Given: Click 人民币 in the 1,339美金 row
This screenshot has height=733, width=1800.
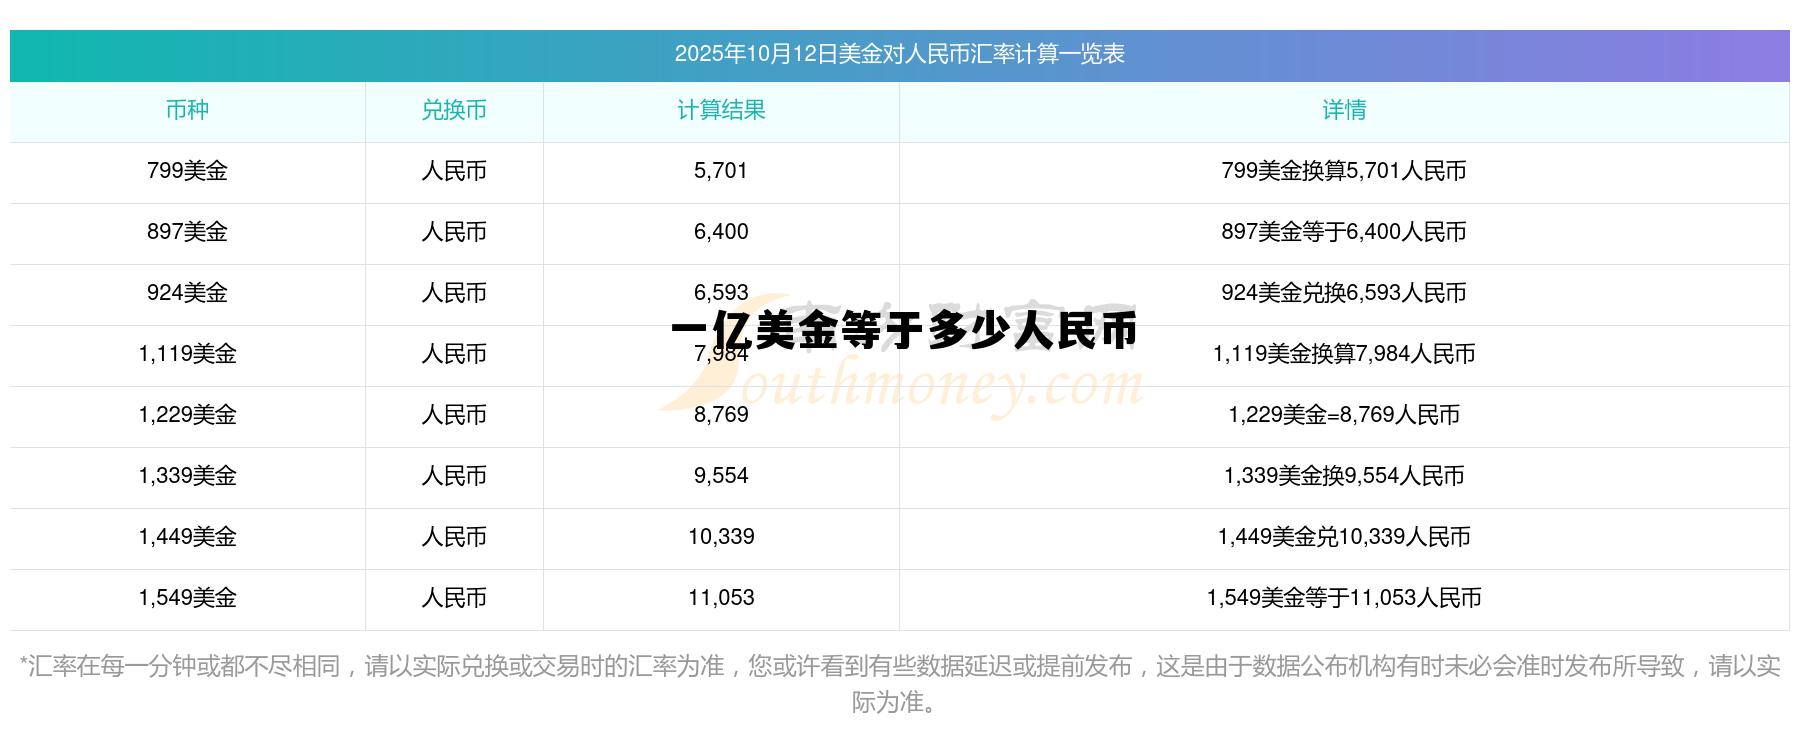Looking at the screenshot, I should point(454,476).
